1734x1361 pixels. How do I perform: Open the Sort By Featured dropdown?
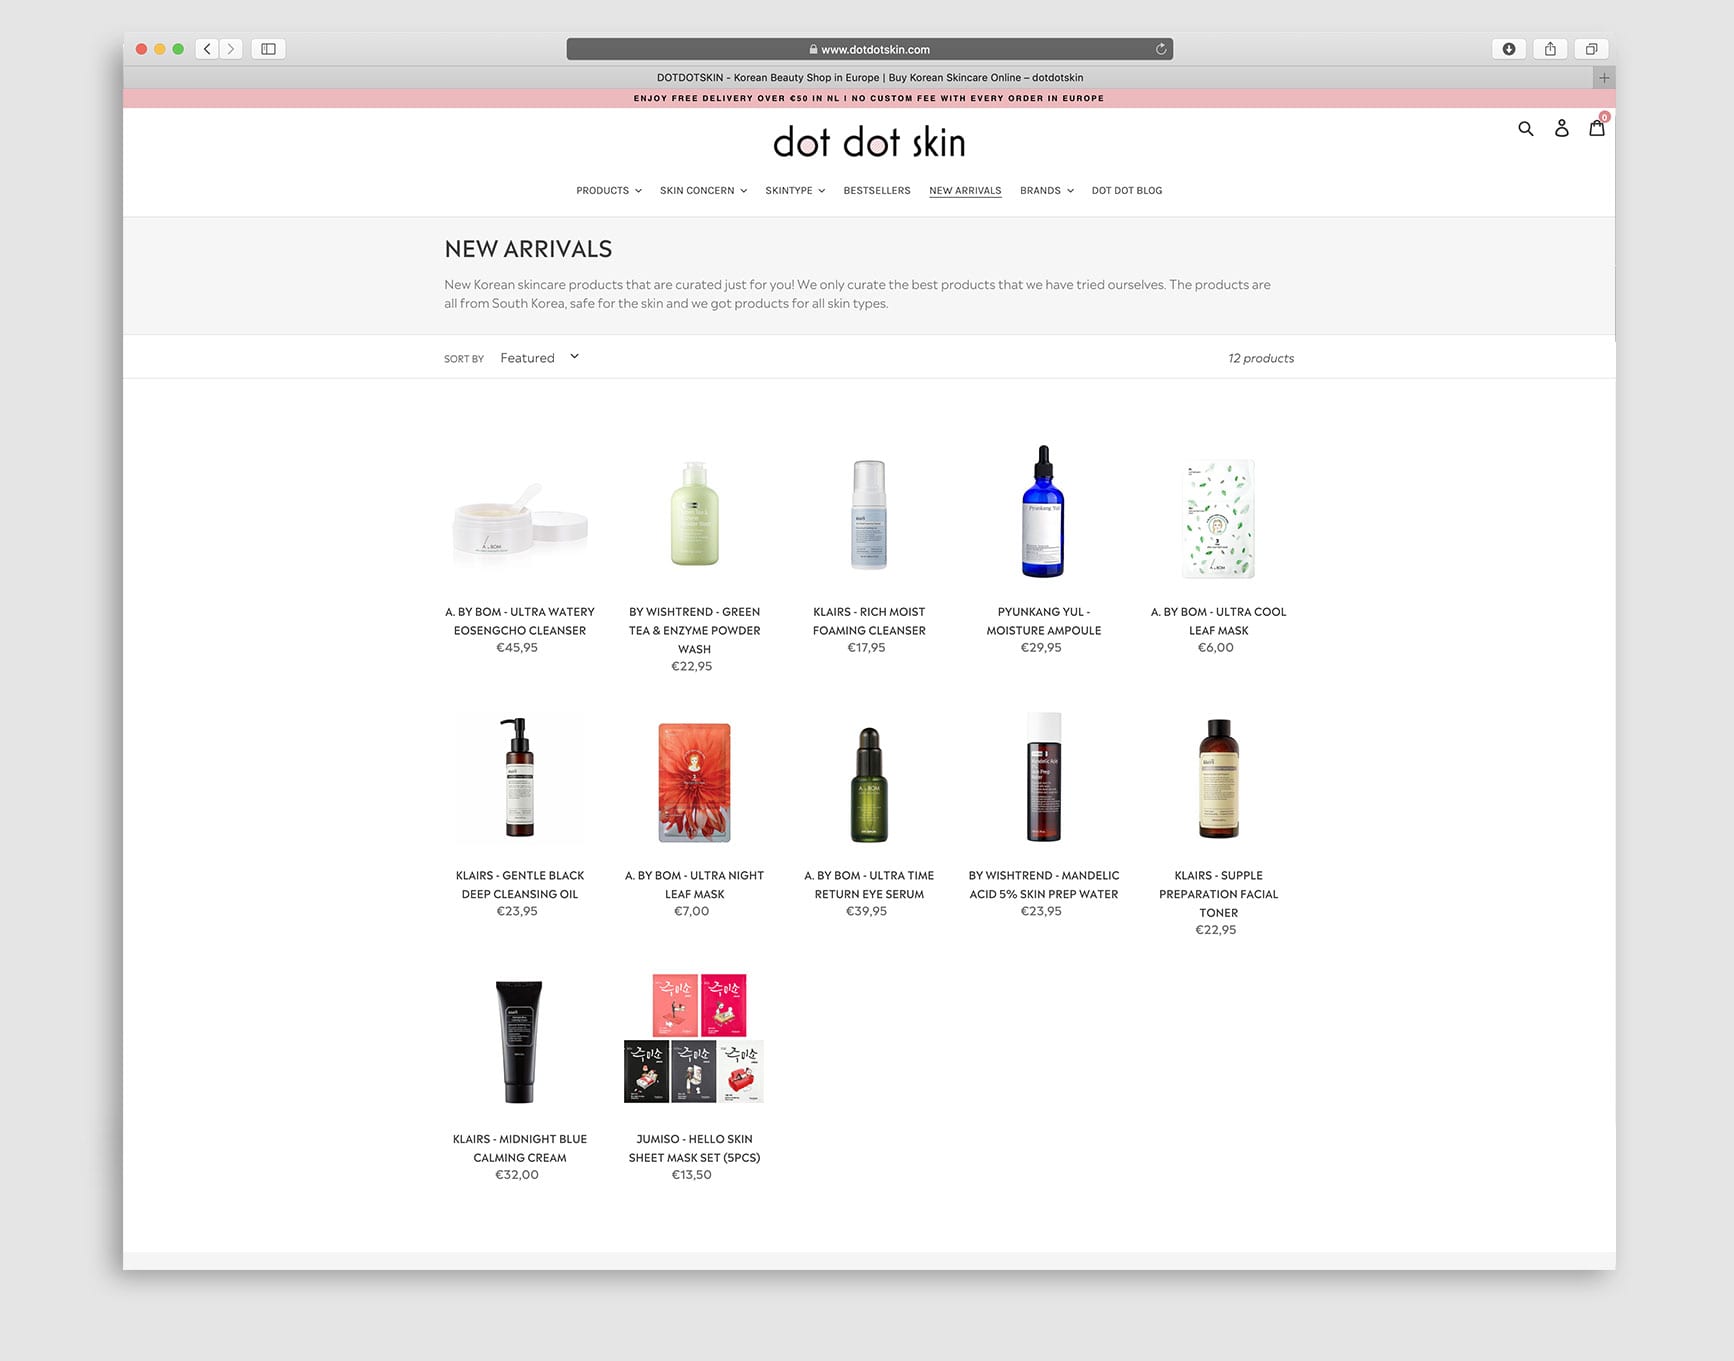pos(540,358)
